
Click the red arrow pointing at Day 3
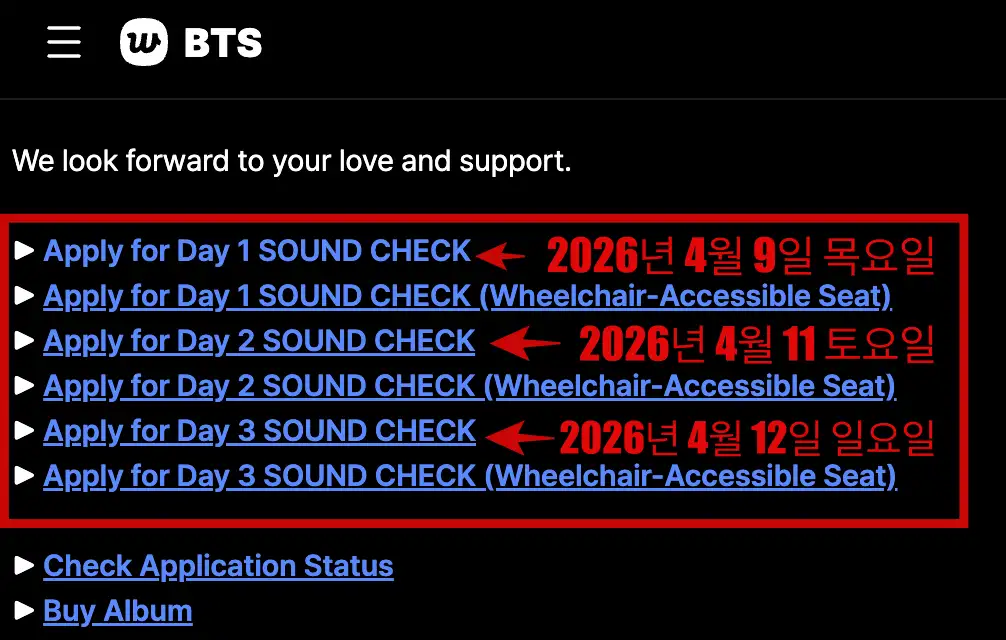516,436
